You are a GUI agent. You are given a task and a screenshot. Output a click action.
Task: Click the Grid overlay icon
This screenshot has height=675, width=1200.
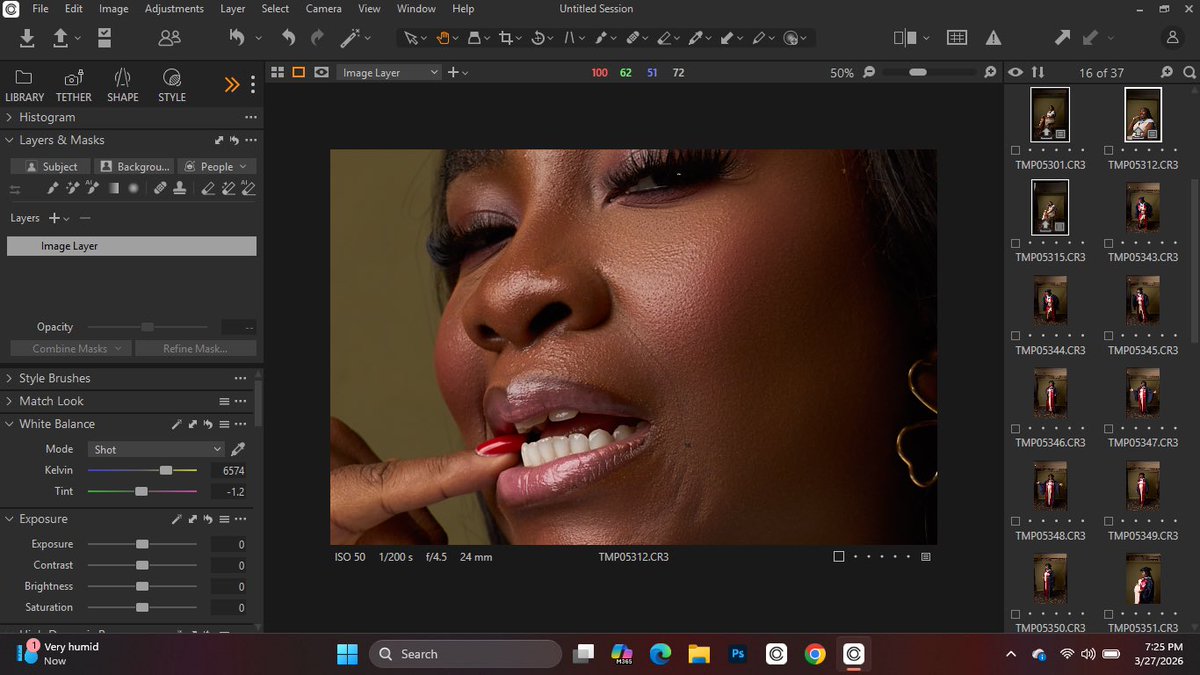click(957, 38)
